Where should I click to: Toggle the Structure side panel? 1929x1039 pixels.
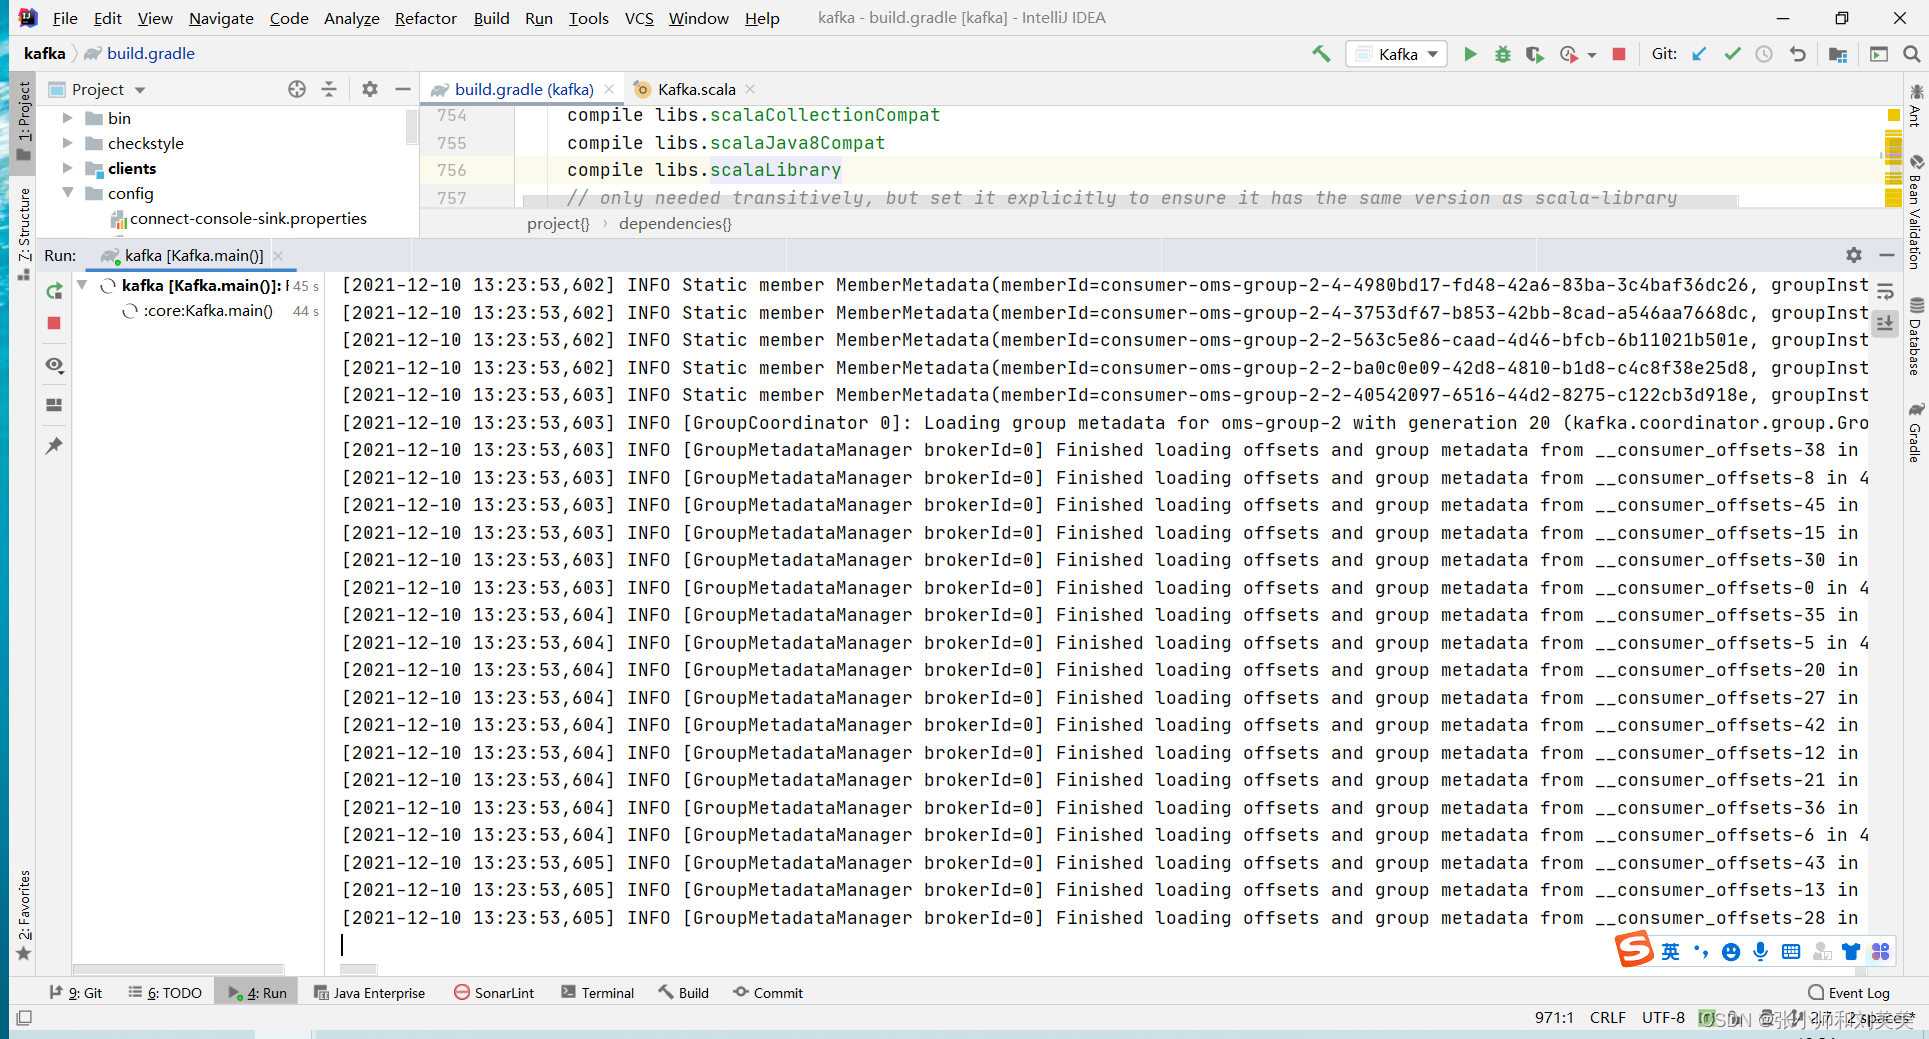coord(24,232)
